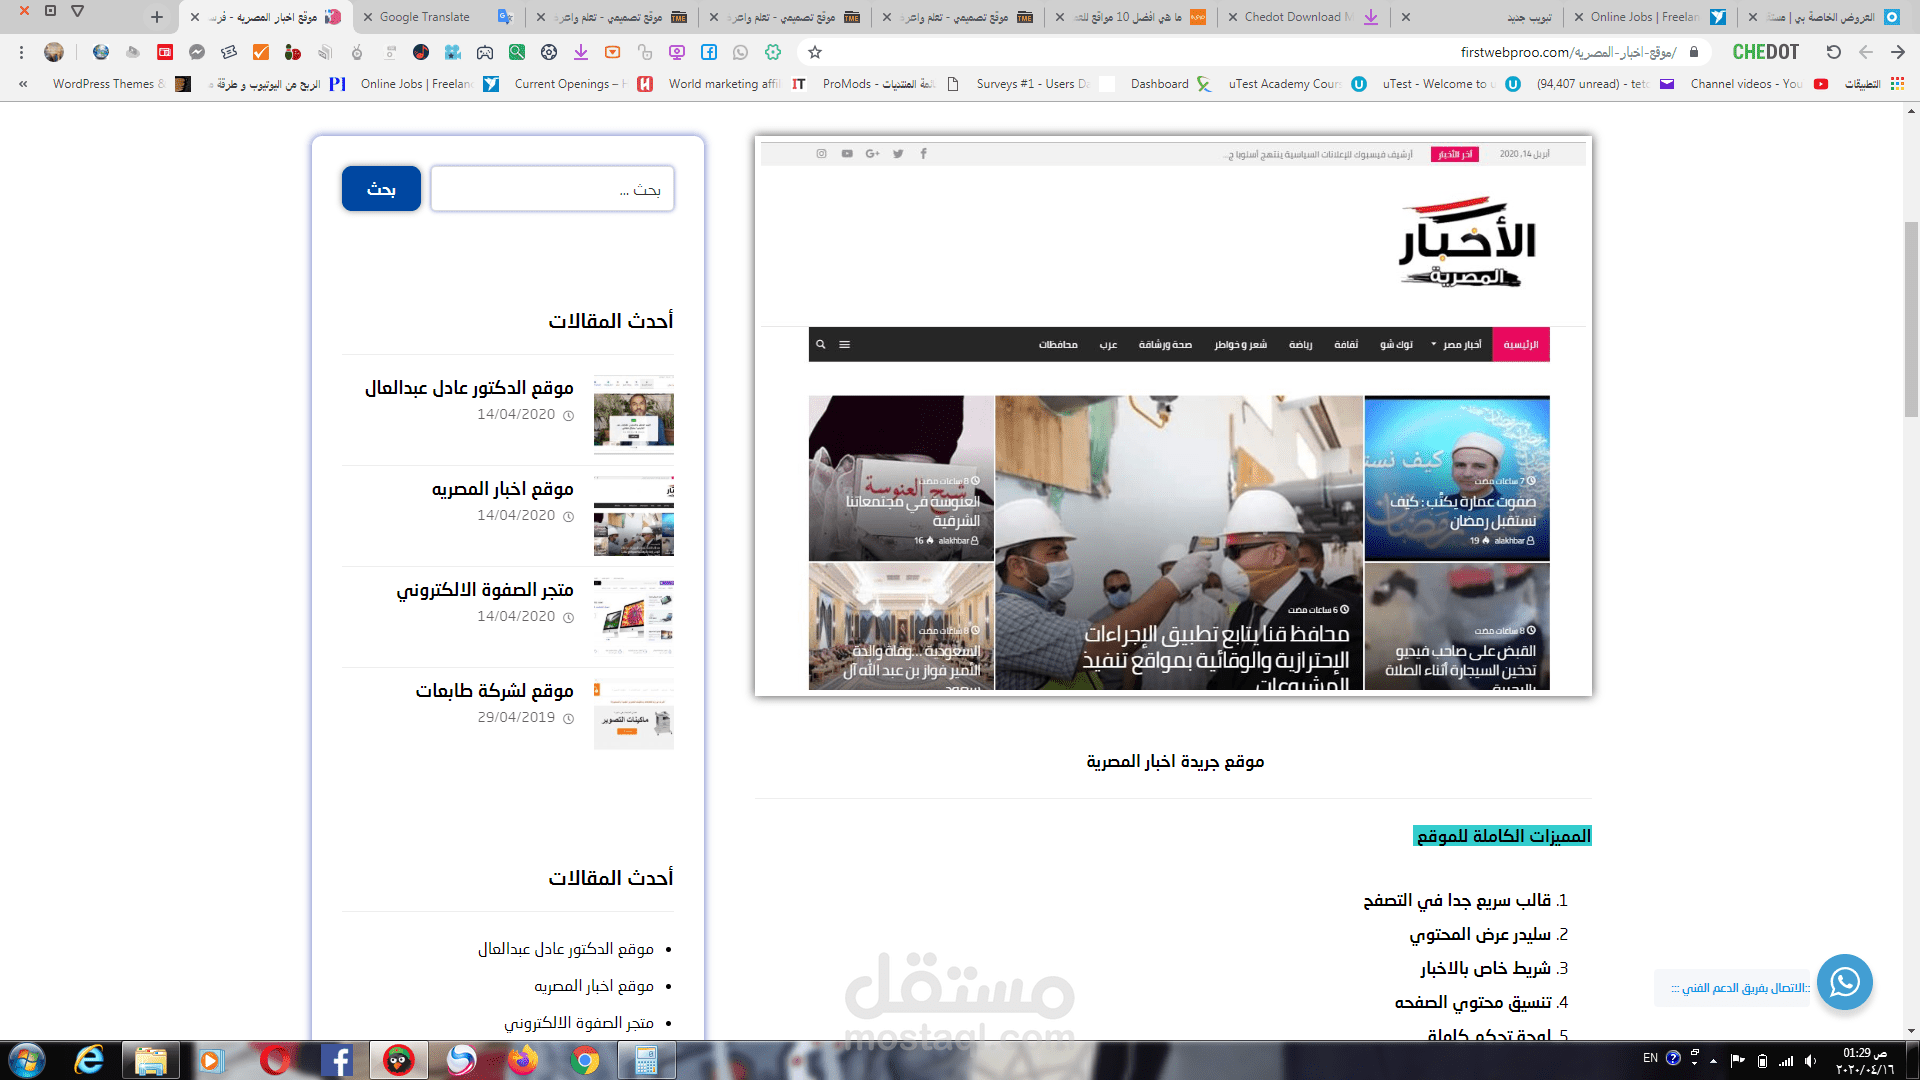The image size is (1920, 1080).
Task: Click the Windows Start button
Action: [x=26, y=1060]
